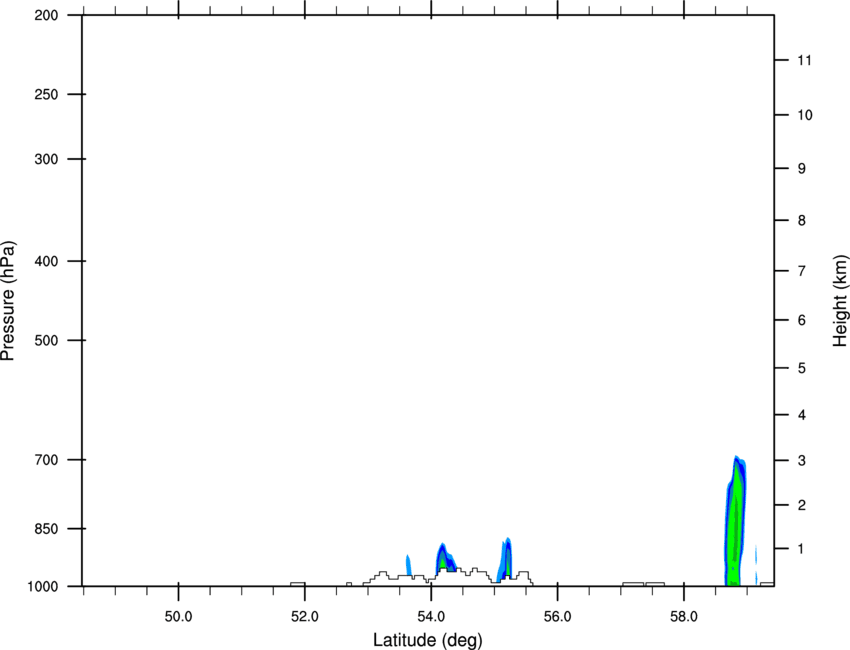
Task: Click pressure tick label '400'
Action: pos(46,261)
